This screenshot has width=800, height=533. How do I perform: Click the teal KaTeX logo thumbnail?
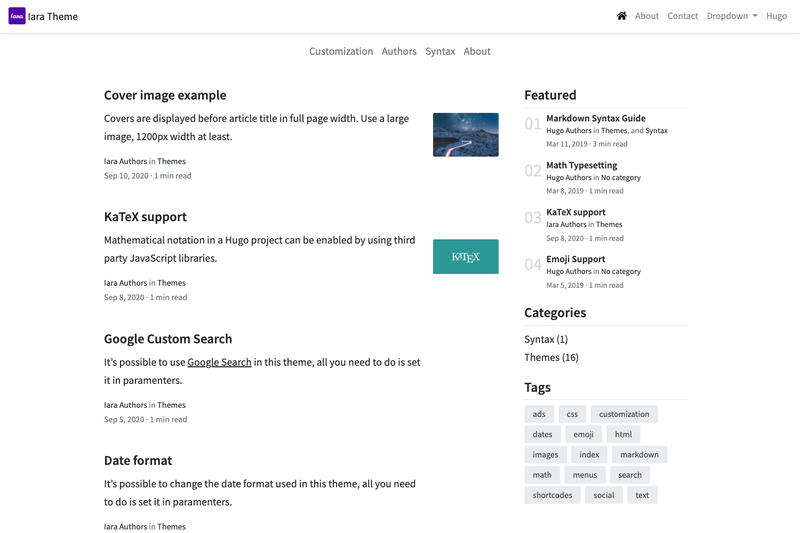click(x=466, y=257)
